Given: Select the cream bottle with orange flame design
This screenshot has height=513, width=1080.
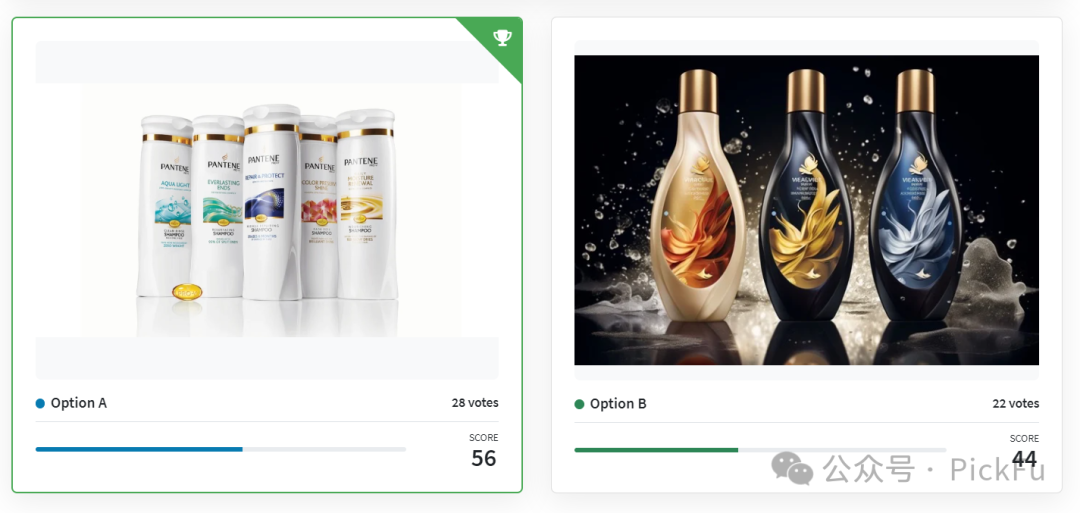Looking at the screenshot, I should coord(697,195).
